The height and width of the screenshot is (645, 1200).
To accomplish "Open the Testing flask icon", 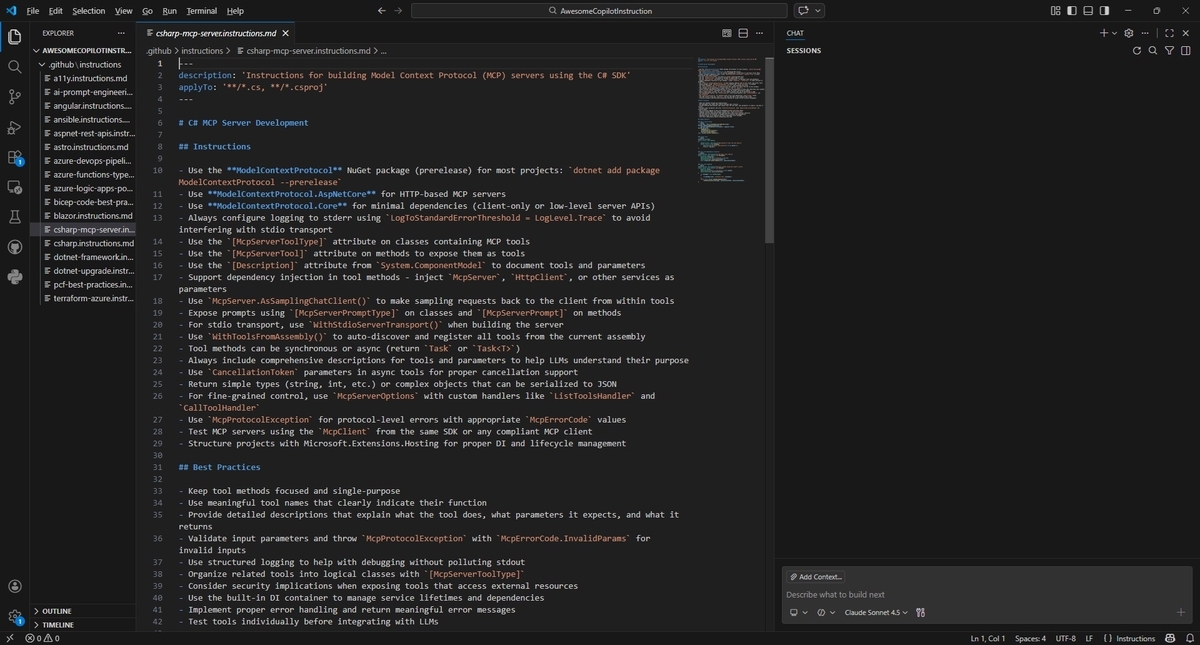I will pyautogui.click(x=15, y=216).
